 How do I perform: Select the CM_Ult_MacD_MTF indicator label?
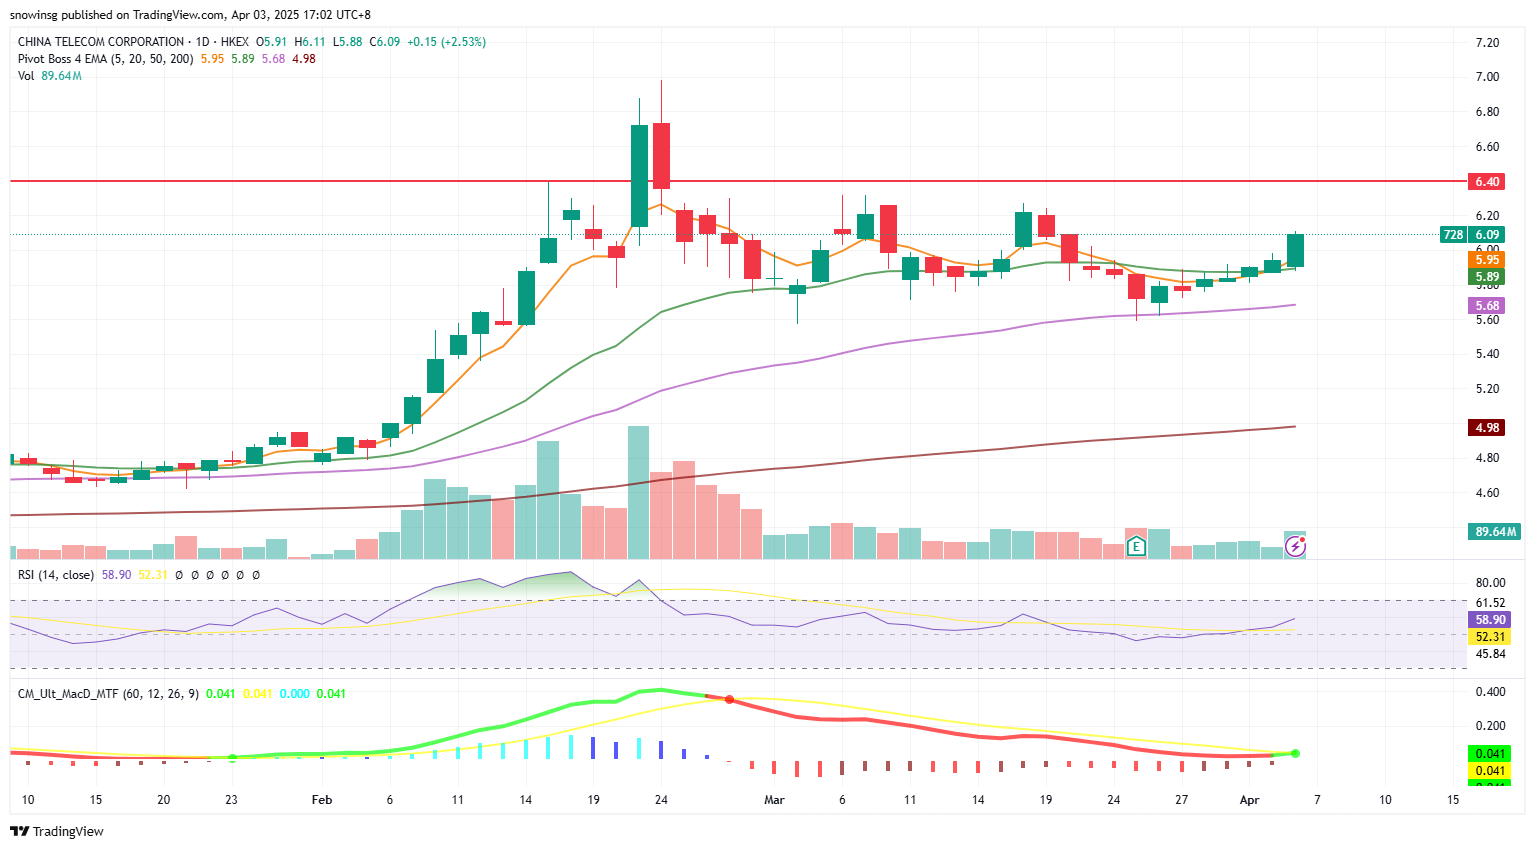coord(108,693)
